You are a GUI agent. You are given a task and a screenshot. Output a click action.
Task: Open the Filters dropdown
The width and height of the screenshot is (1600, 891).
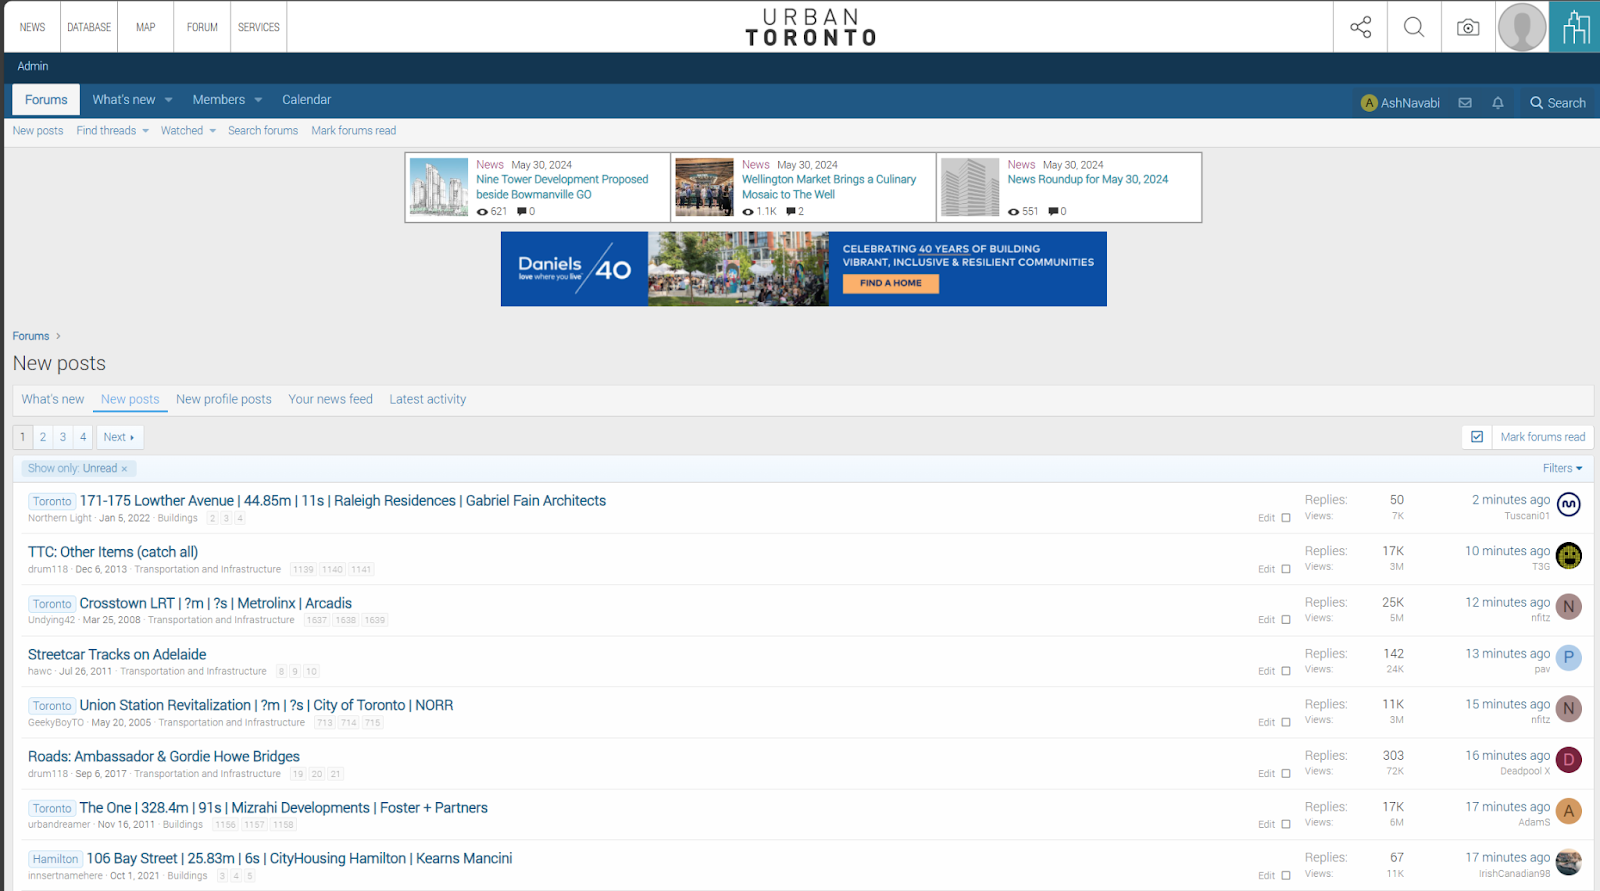coord(1562,468)
